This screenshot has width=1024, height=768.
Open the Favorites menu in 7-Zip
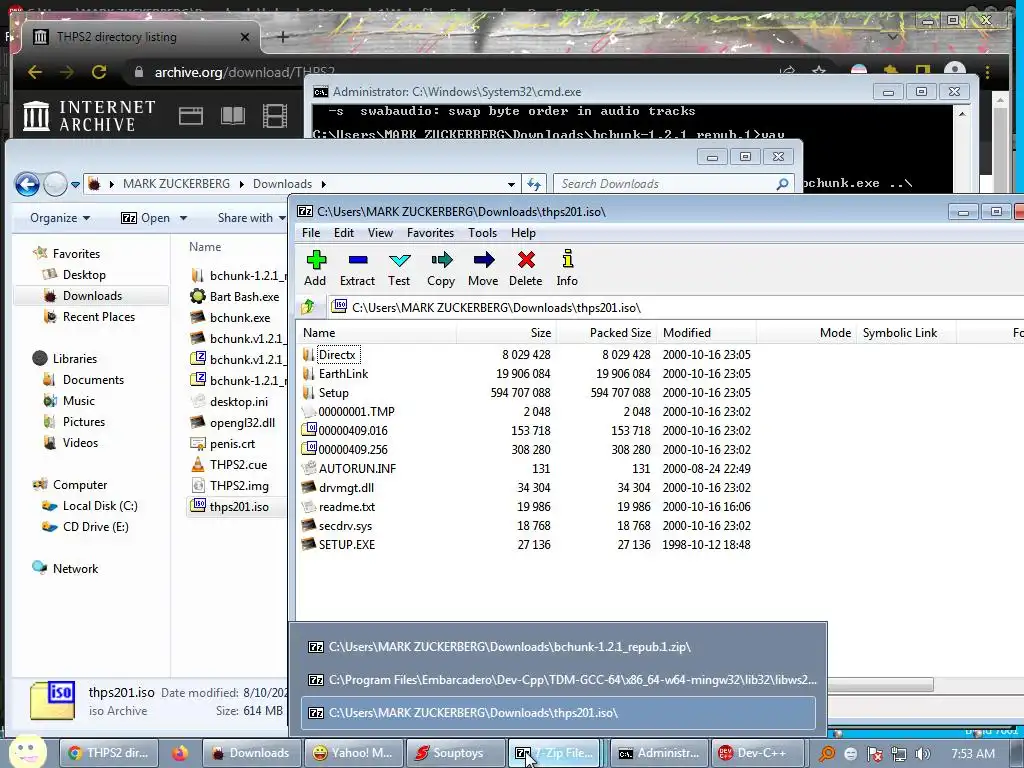[430, 233]
